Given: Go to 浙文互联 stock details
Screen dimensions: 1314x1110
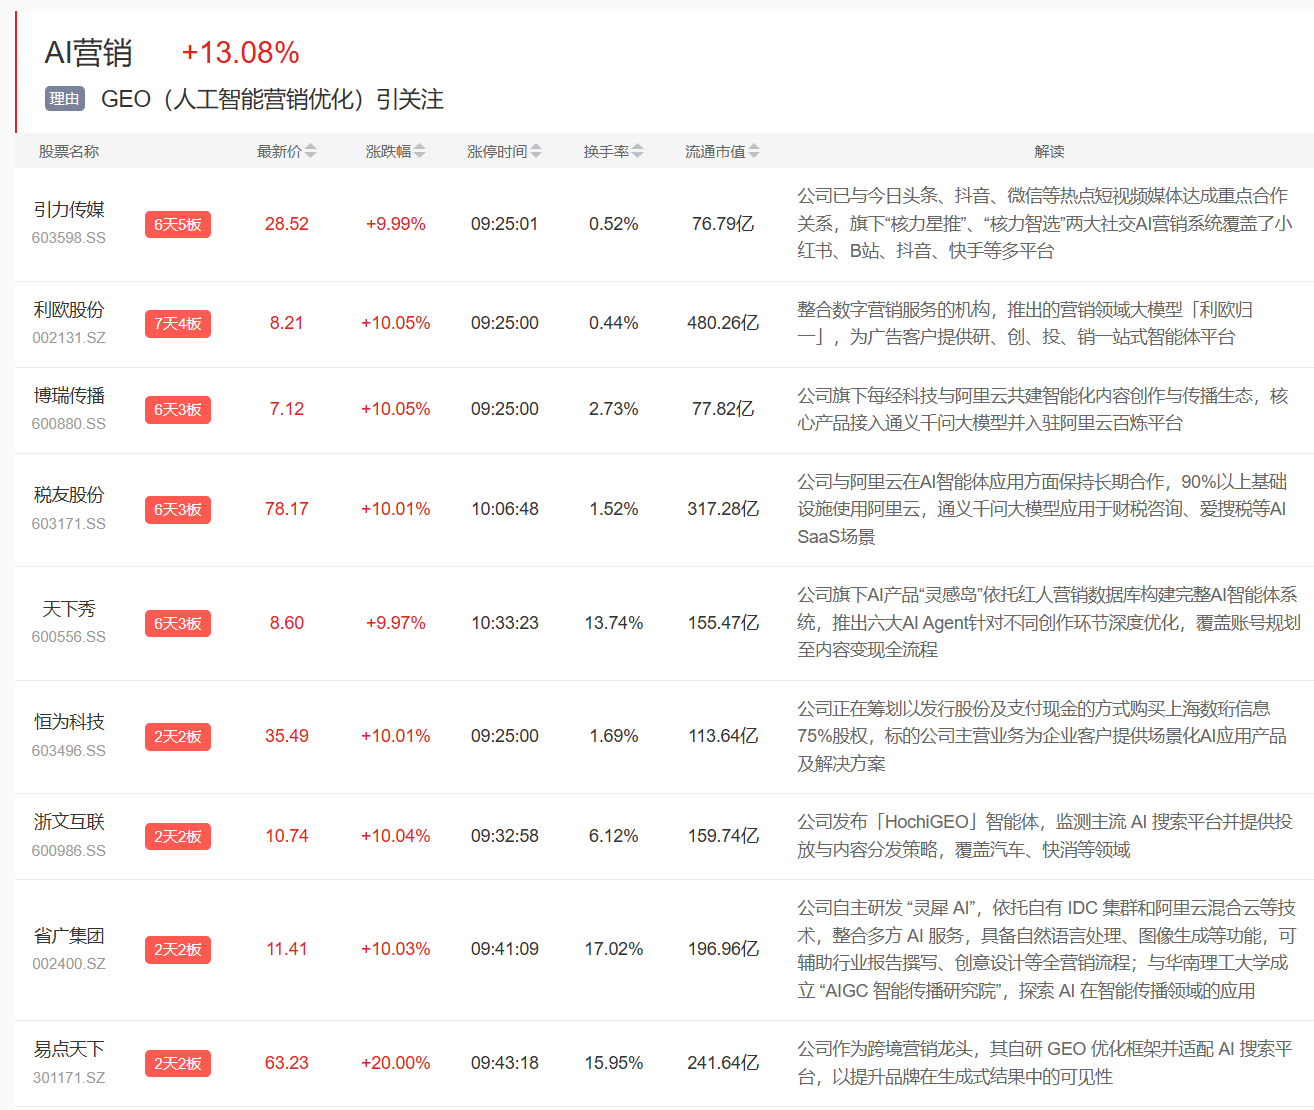Looking at the screenshot, I should pos(69,822).
